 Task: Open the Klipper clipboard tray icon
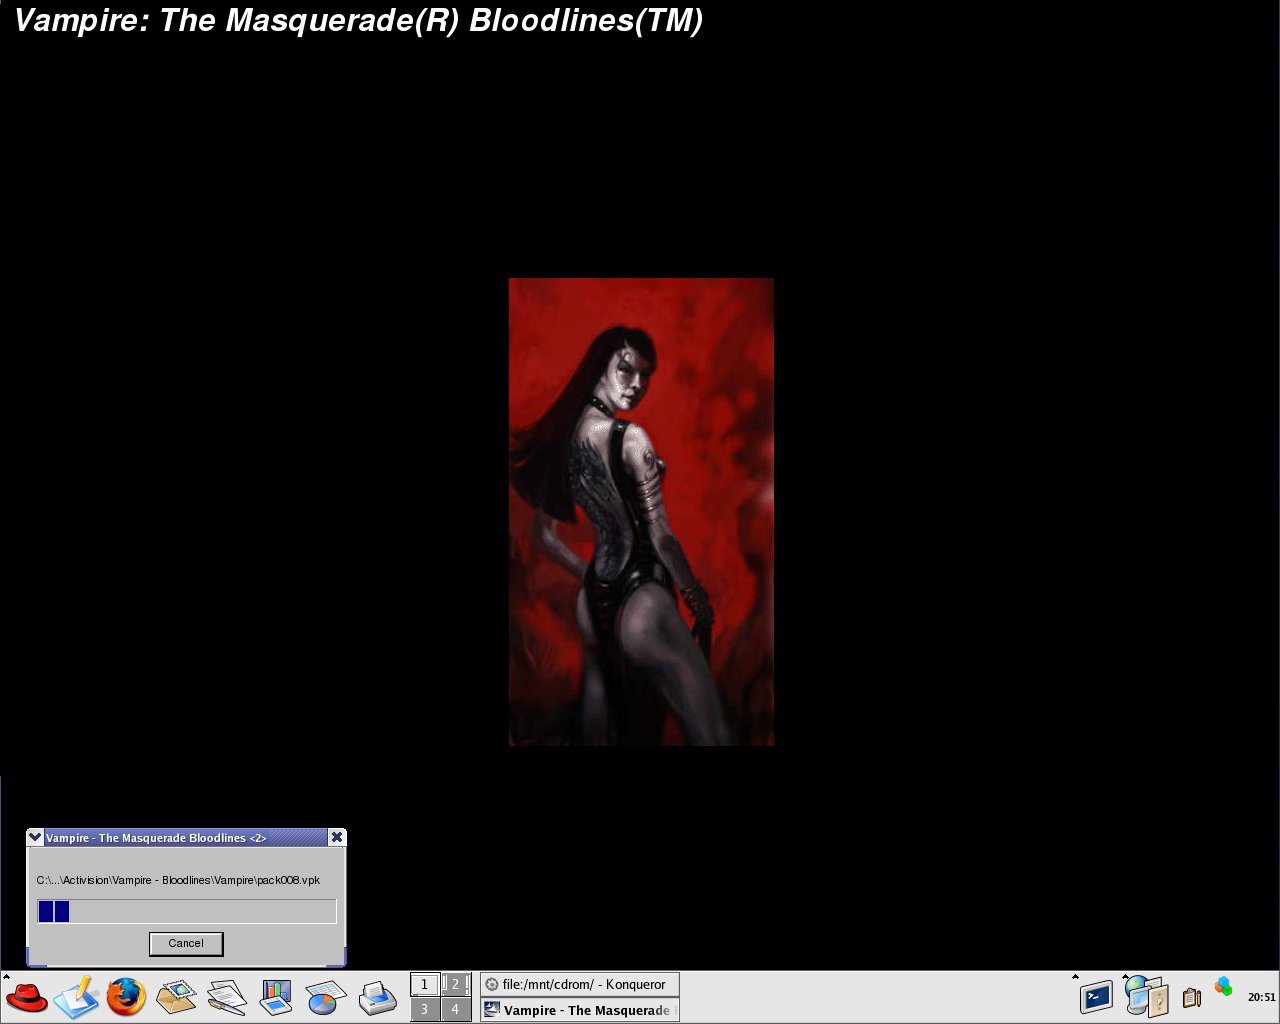pyautogui.click(x=1192, y=997)
